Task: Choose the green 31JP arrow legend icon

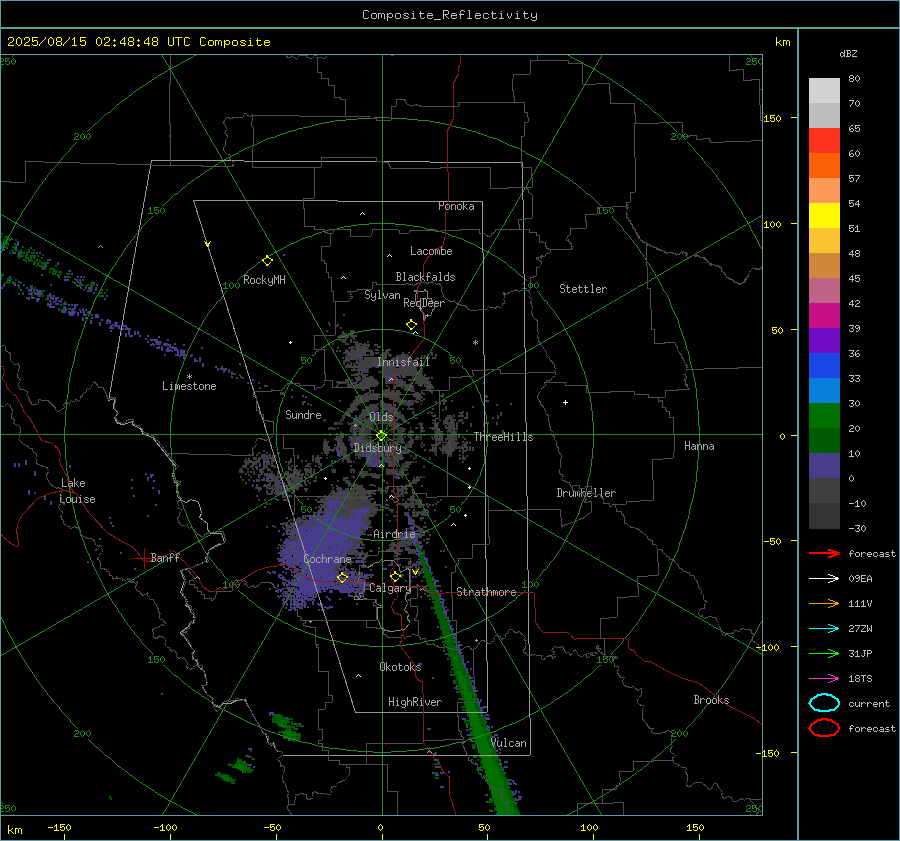Action: tap(824, 653)
